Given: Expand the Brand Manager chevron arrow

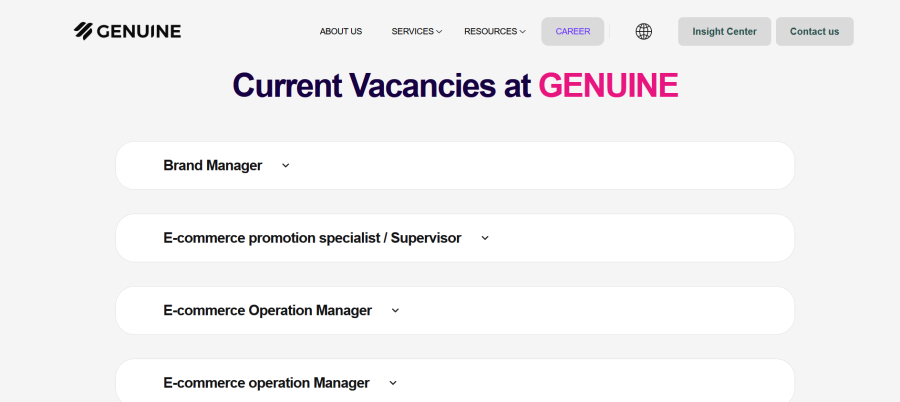Looking at the screenshot, I should pyautogui.click(x=285, y=166).
